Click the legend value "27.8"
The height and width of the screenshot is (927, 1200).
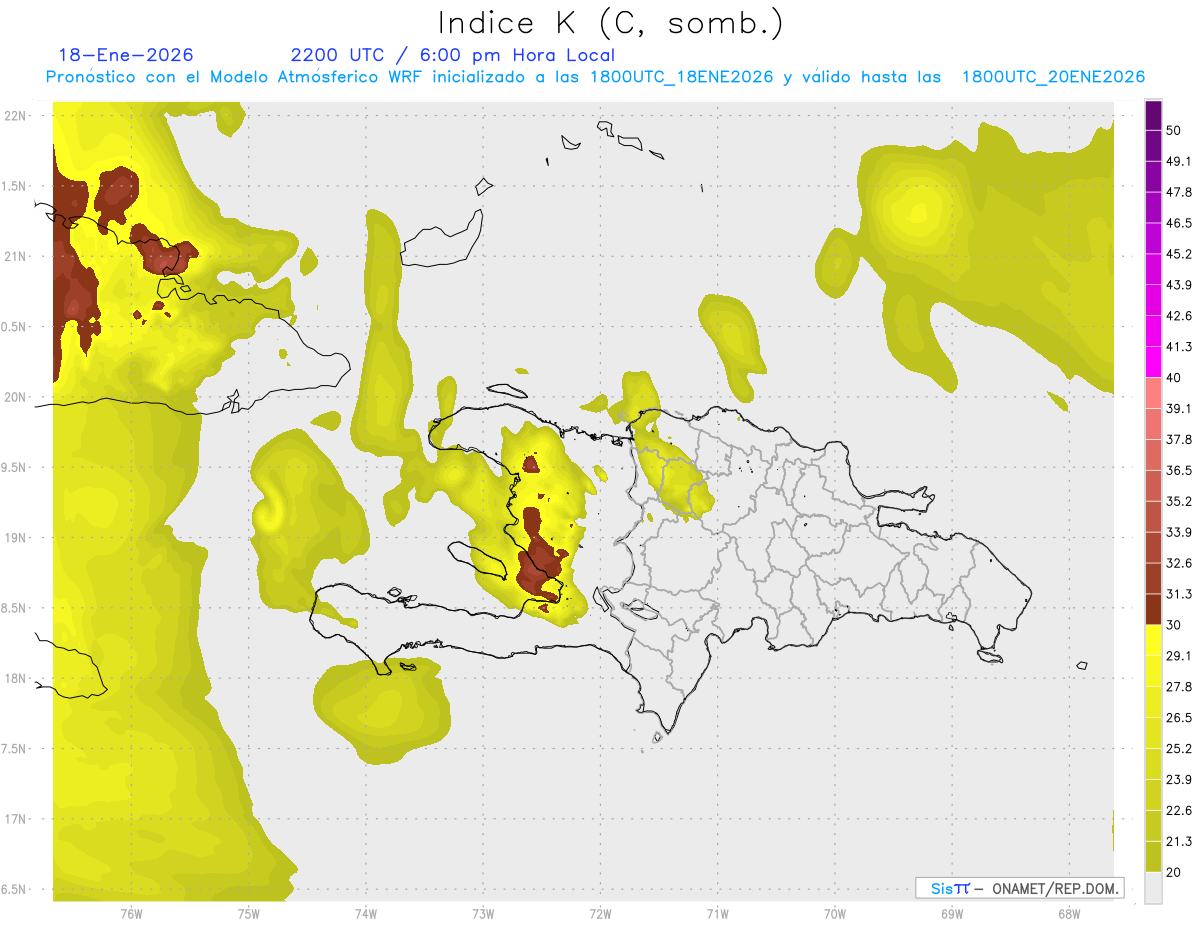1179,687
